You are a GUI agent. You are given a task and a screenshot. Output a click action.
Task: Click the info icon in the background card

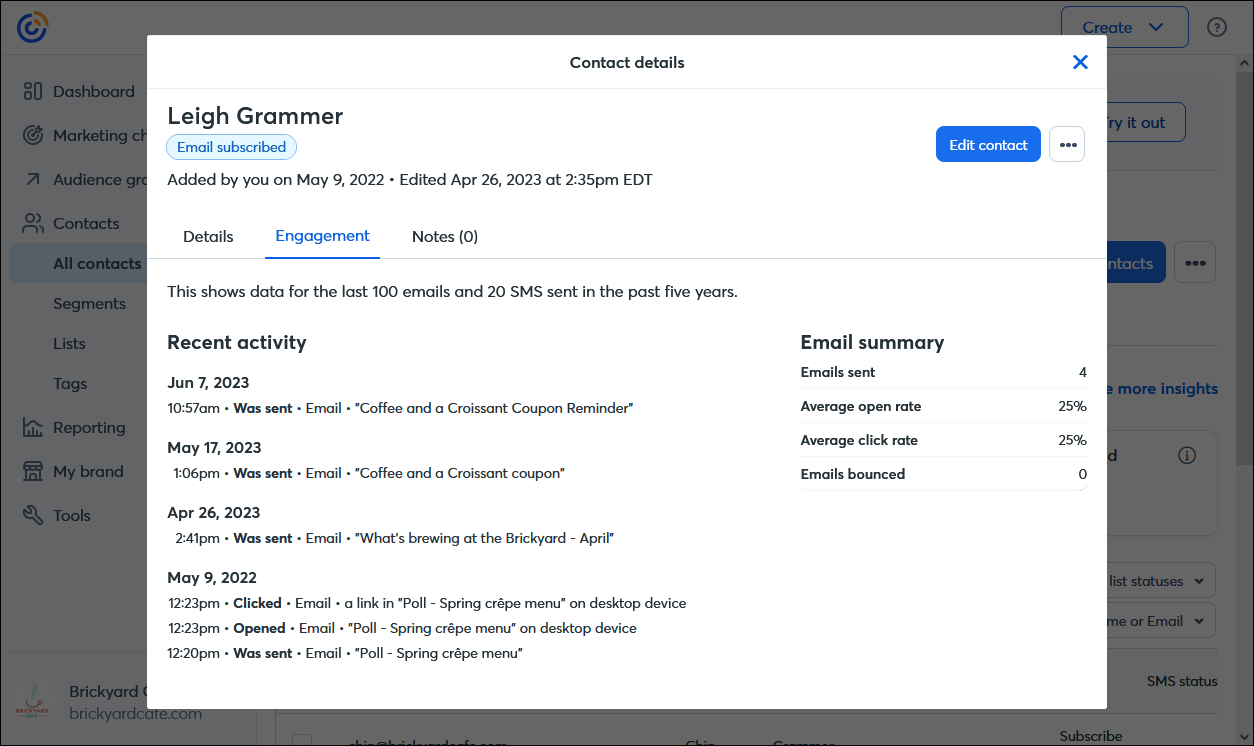tap(1187, 455)
